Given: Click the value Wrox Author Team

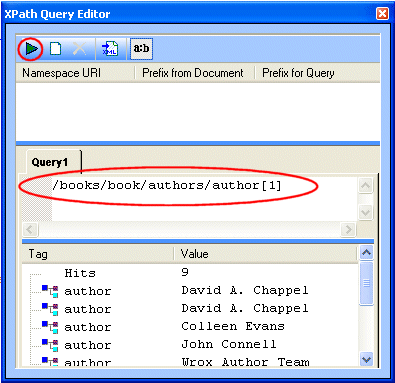Looking at the screenshot, I should tap(245, 362).
